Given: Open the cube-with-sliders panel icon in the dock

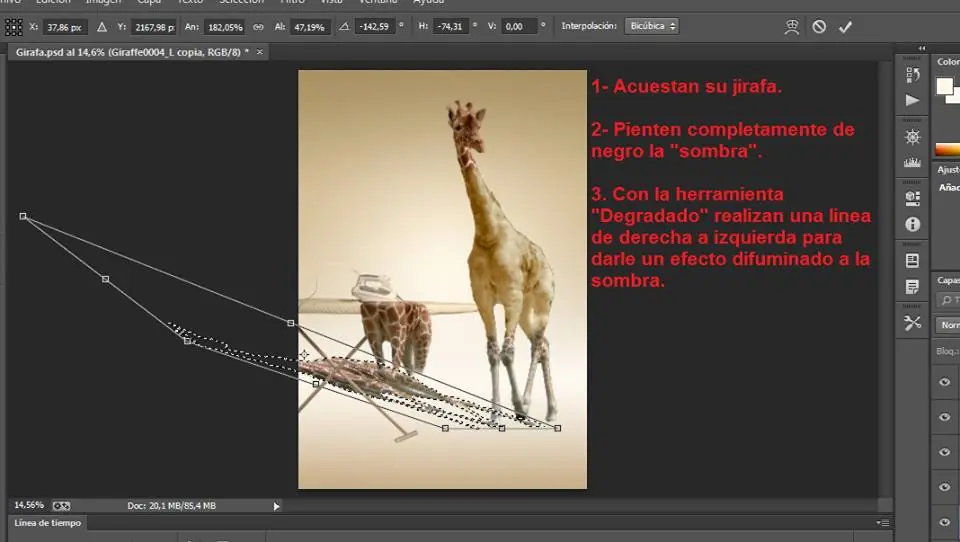Looking at the screenshot, I should (912, 198).
